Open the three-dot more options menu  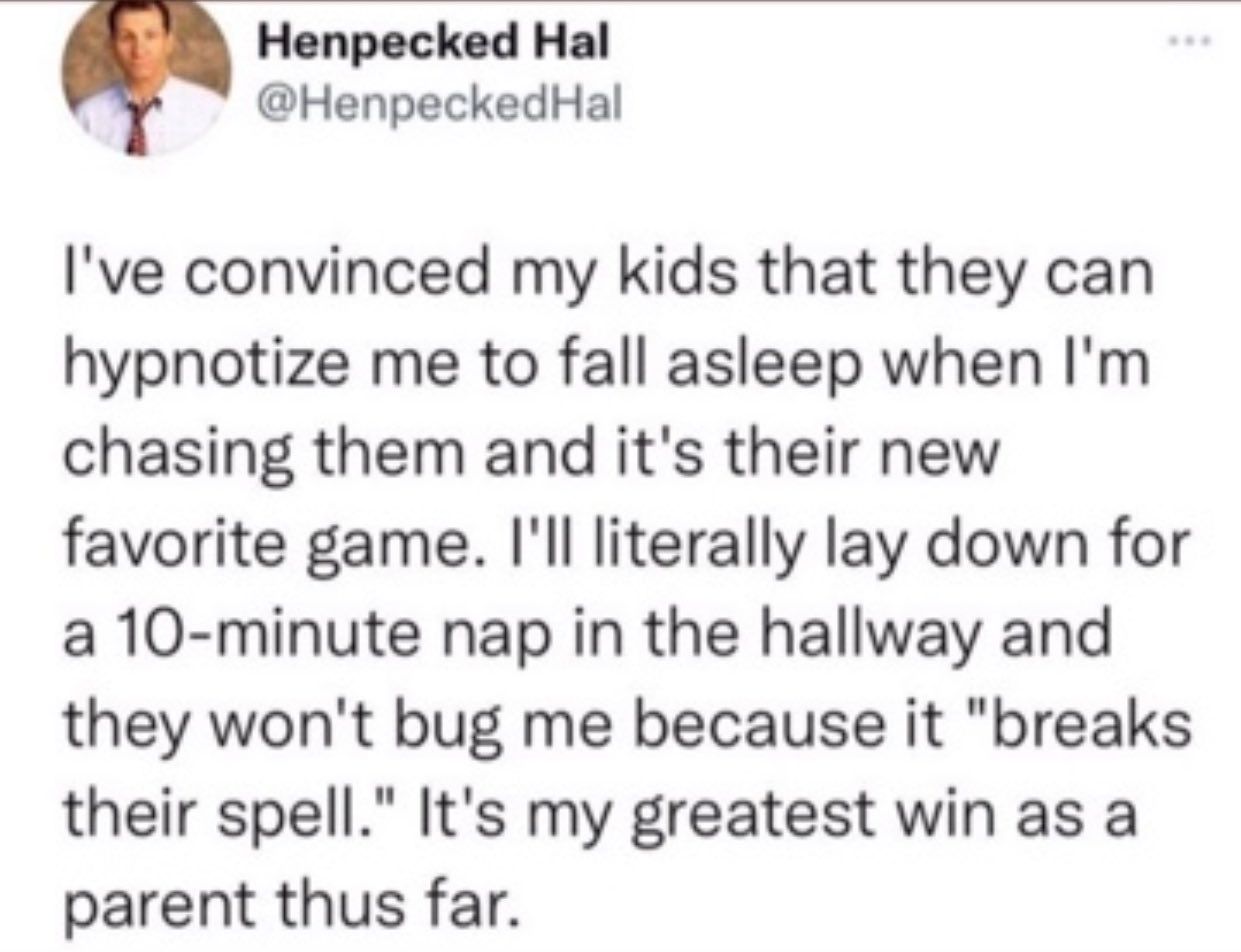pyautogui.click(x=1196, y=43)
